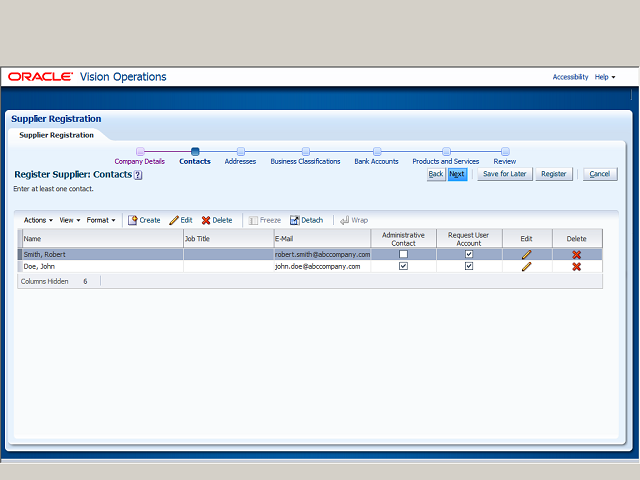Click the Contacts train step marker

pos(195,151)
